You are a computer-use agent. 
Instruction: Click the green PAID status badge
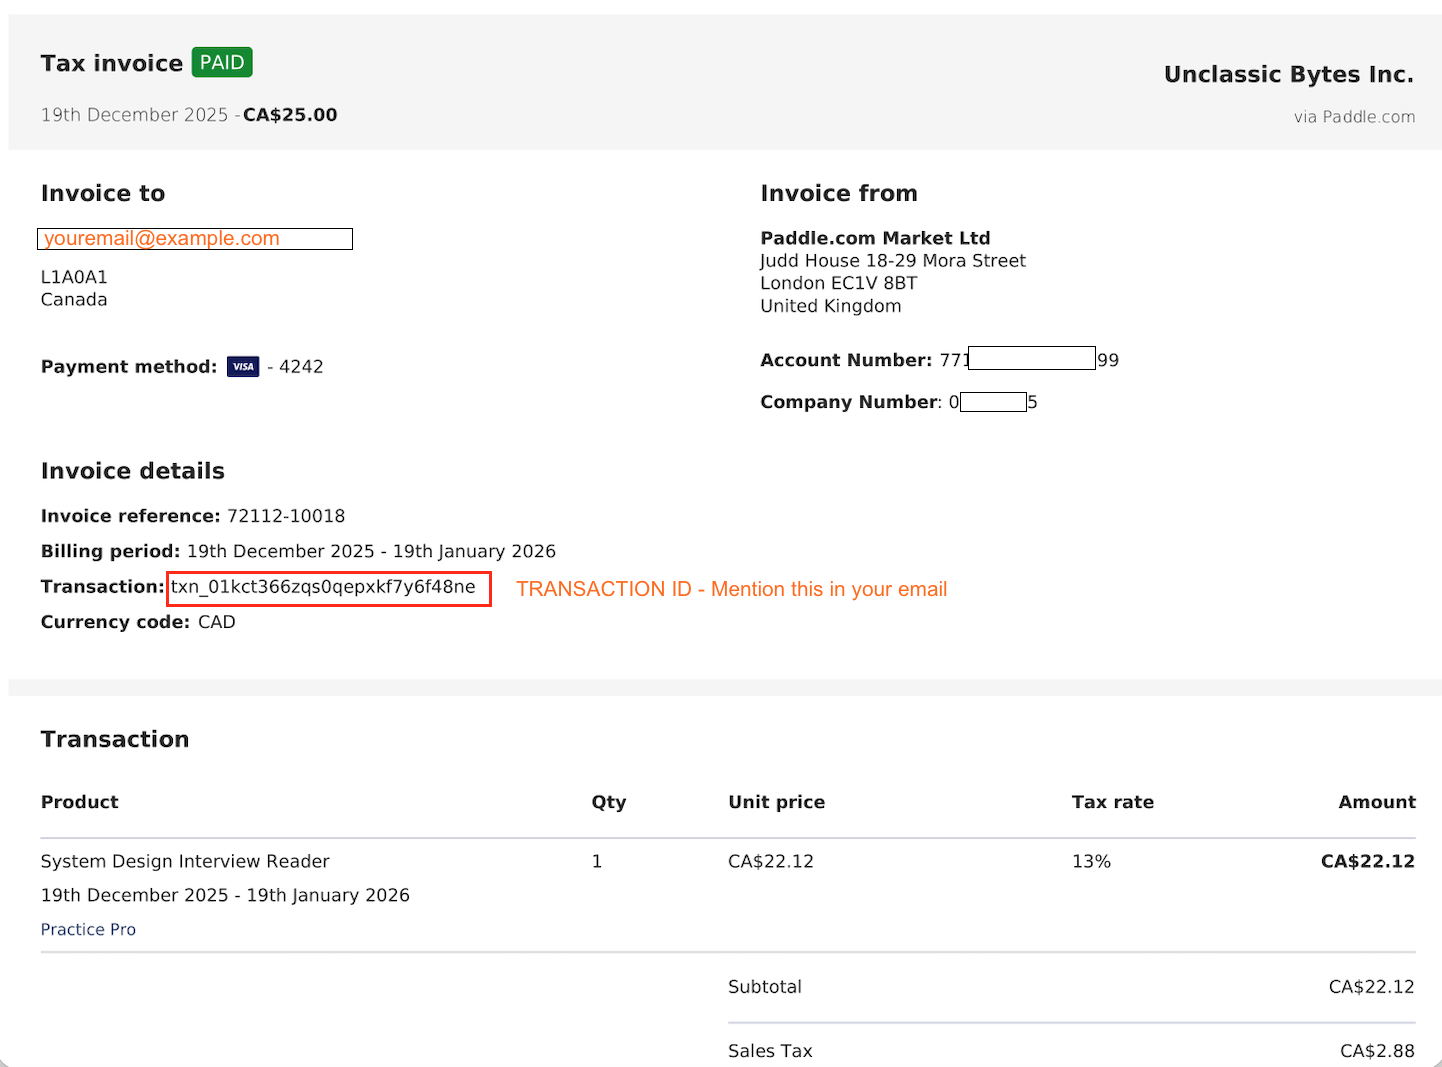click(x=221, y=61)
